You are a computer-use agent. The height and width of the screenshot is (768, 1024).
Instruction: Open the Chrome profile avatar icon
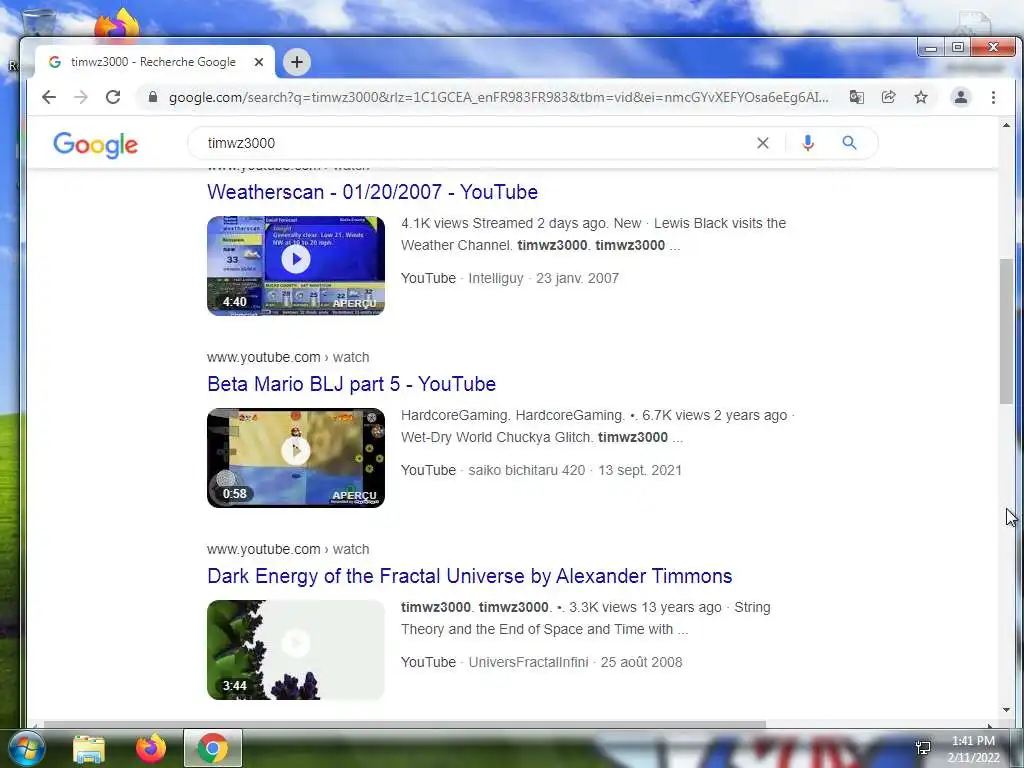961,97
